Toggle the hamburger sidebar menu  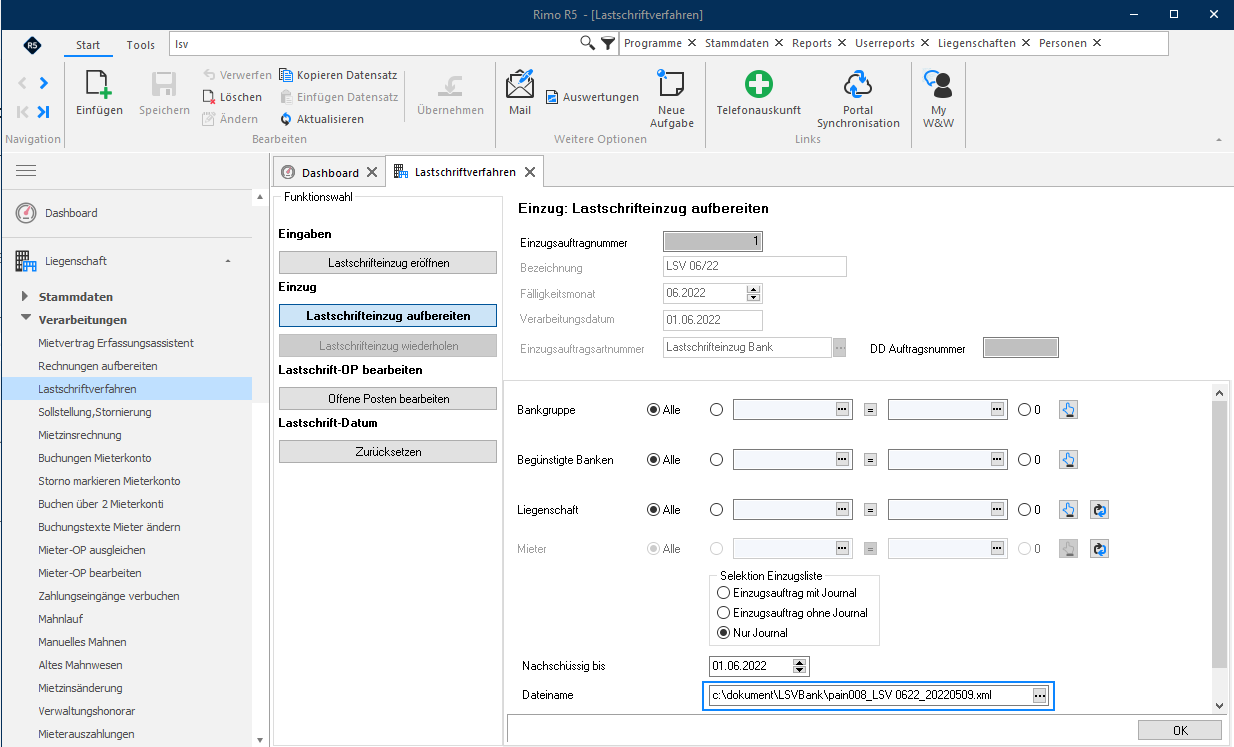point(26,171)
